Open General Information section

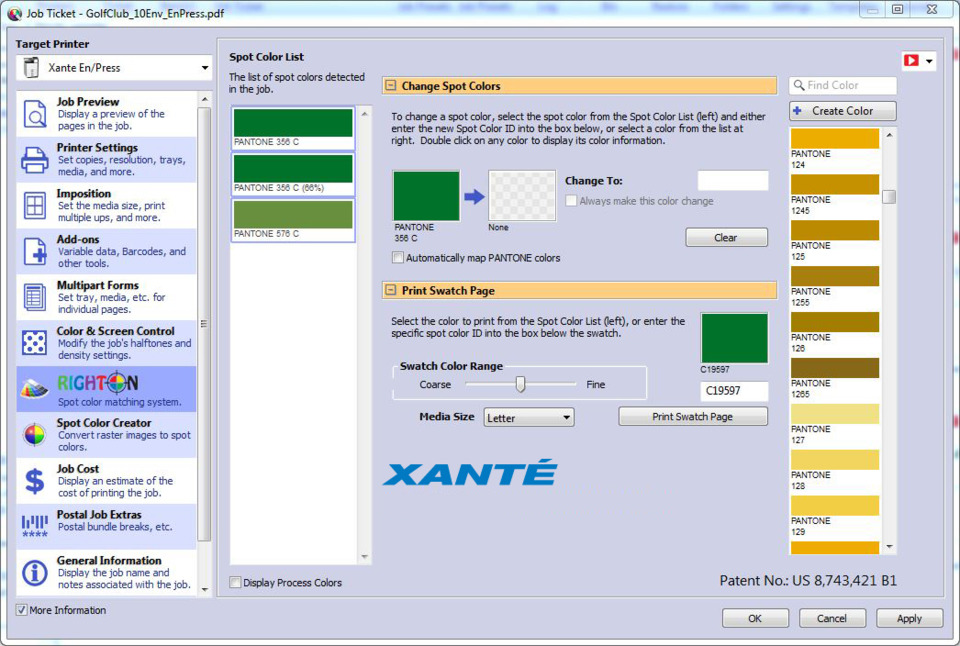107,573
